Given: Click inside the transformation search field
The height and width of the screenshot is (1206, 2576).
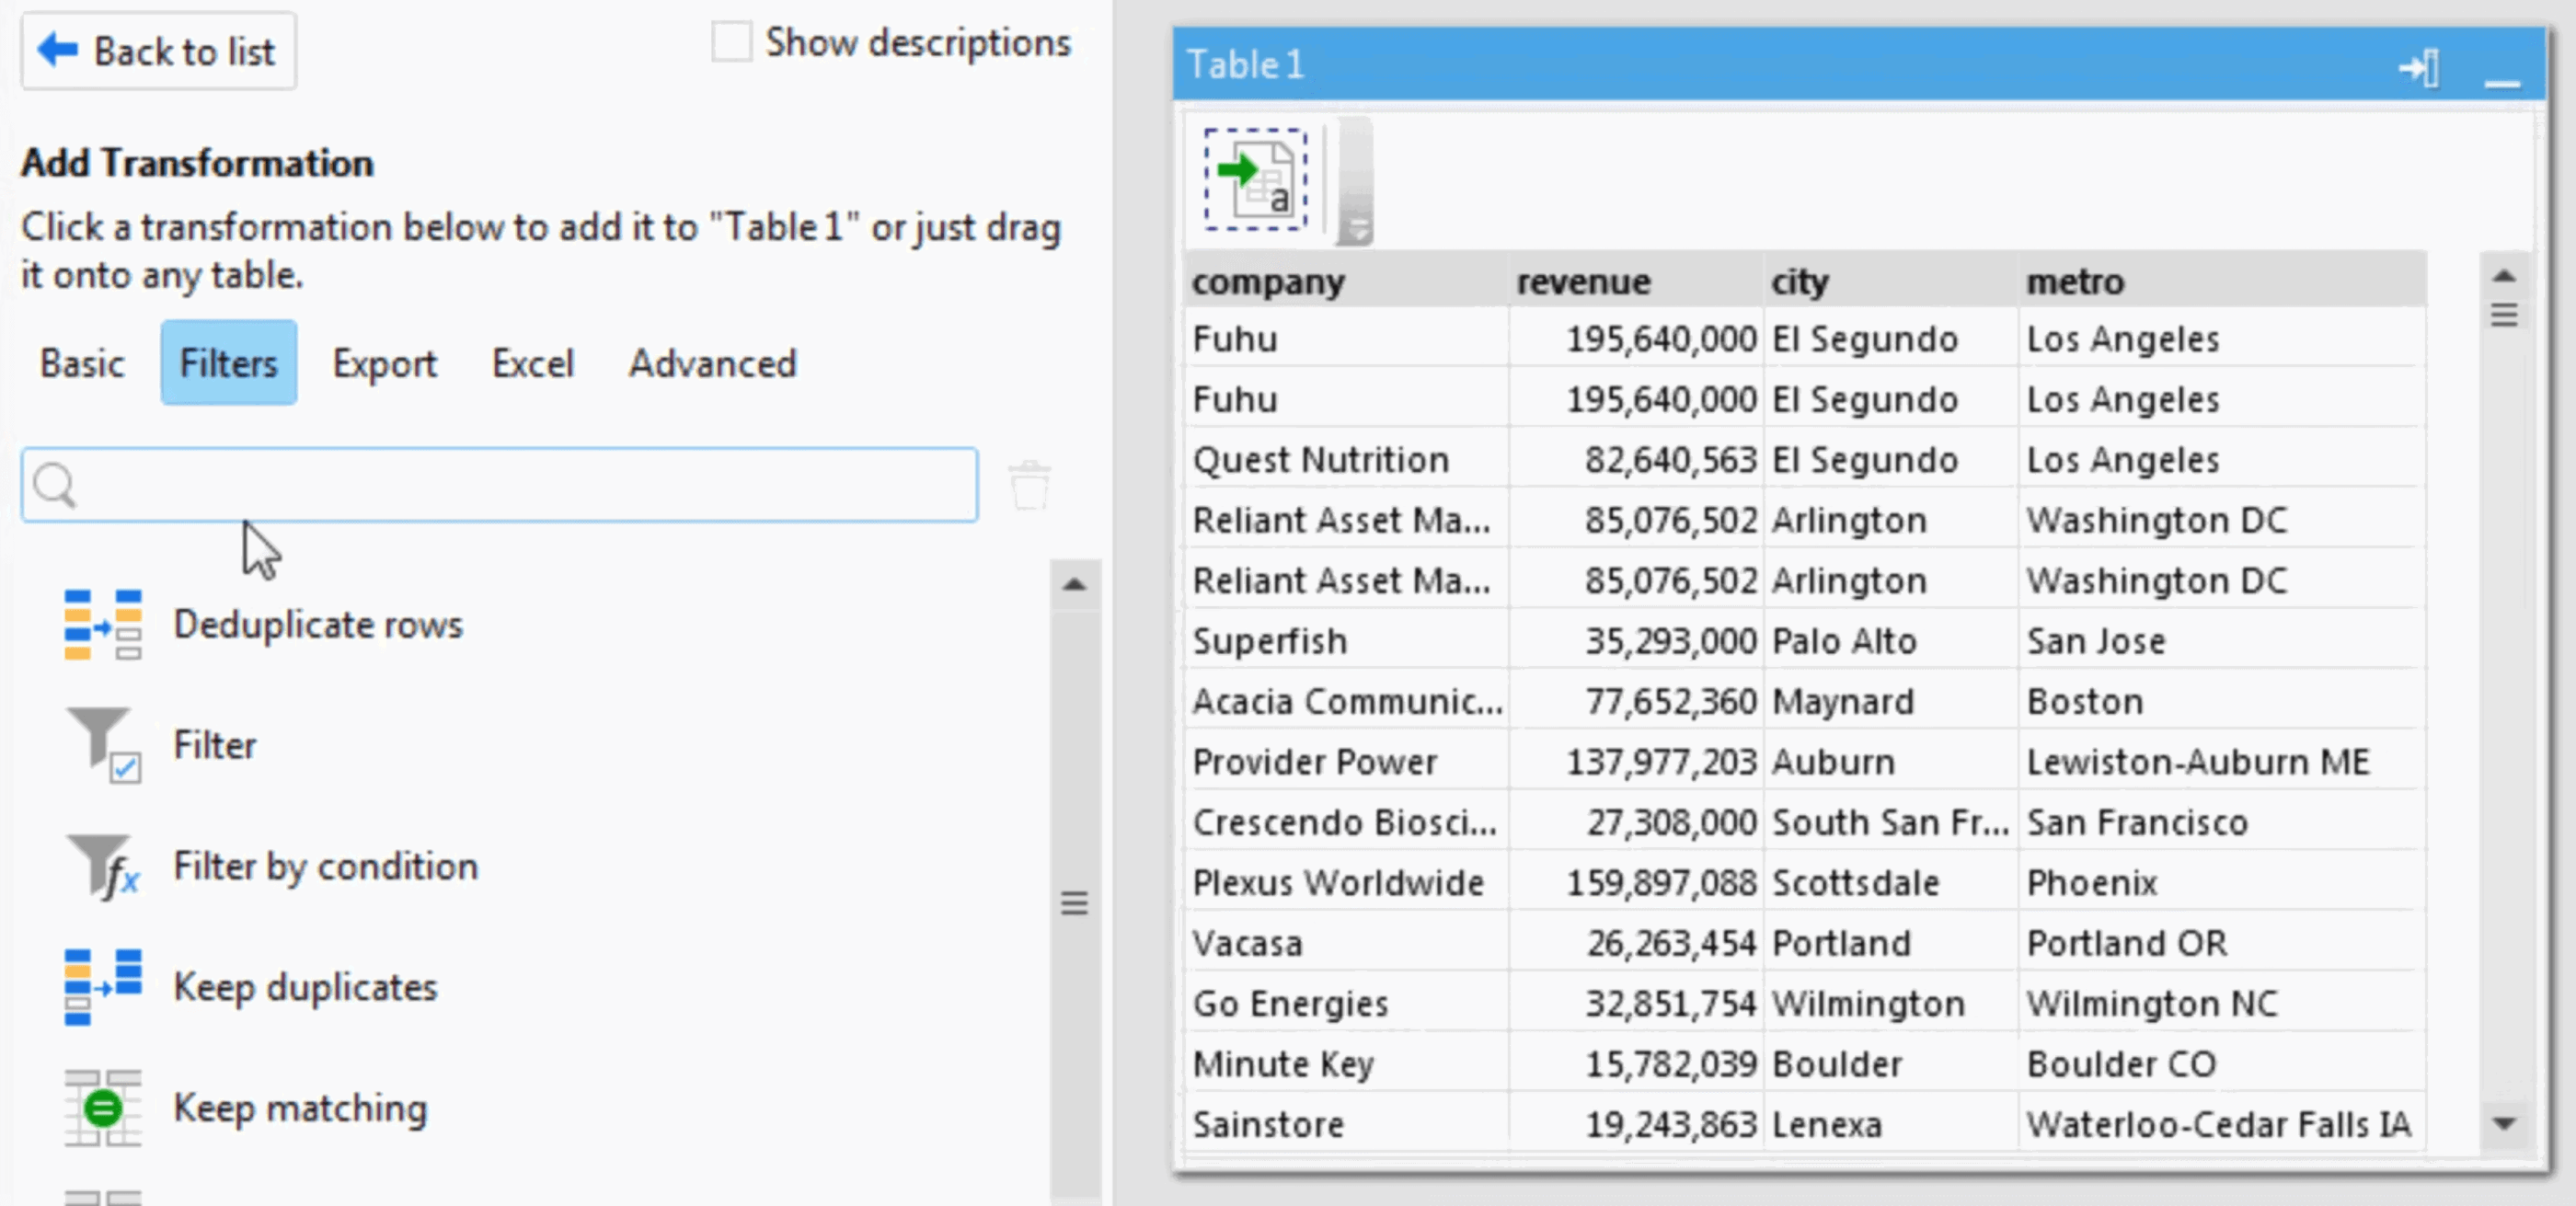Looking at the screenshot, I should click(500, 485).
